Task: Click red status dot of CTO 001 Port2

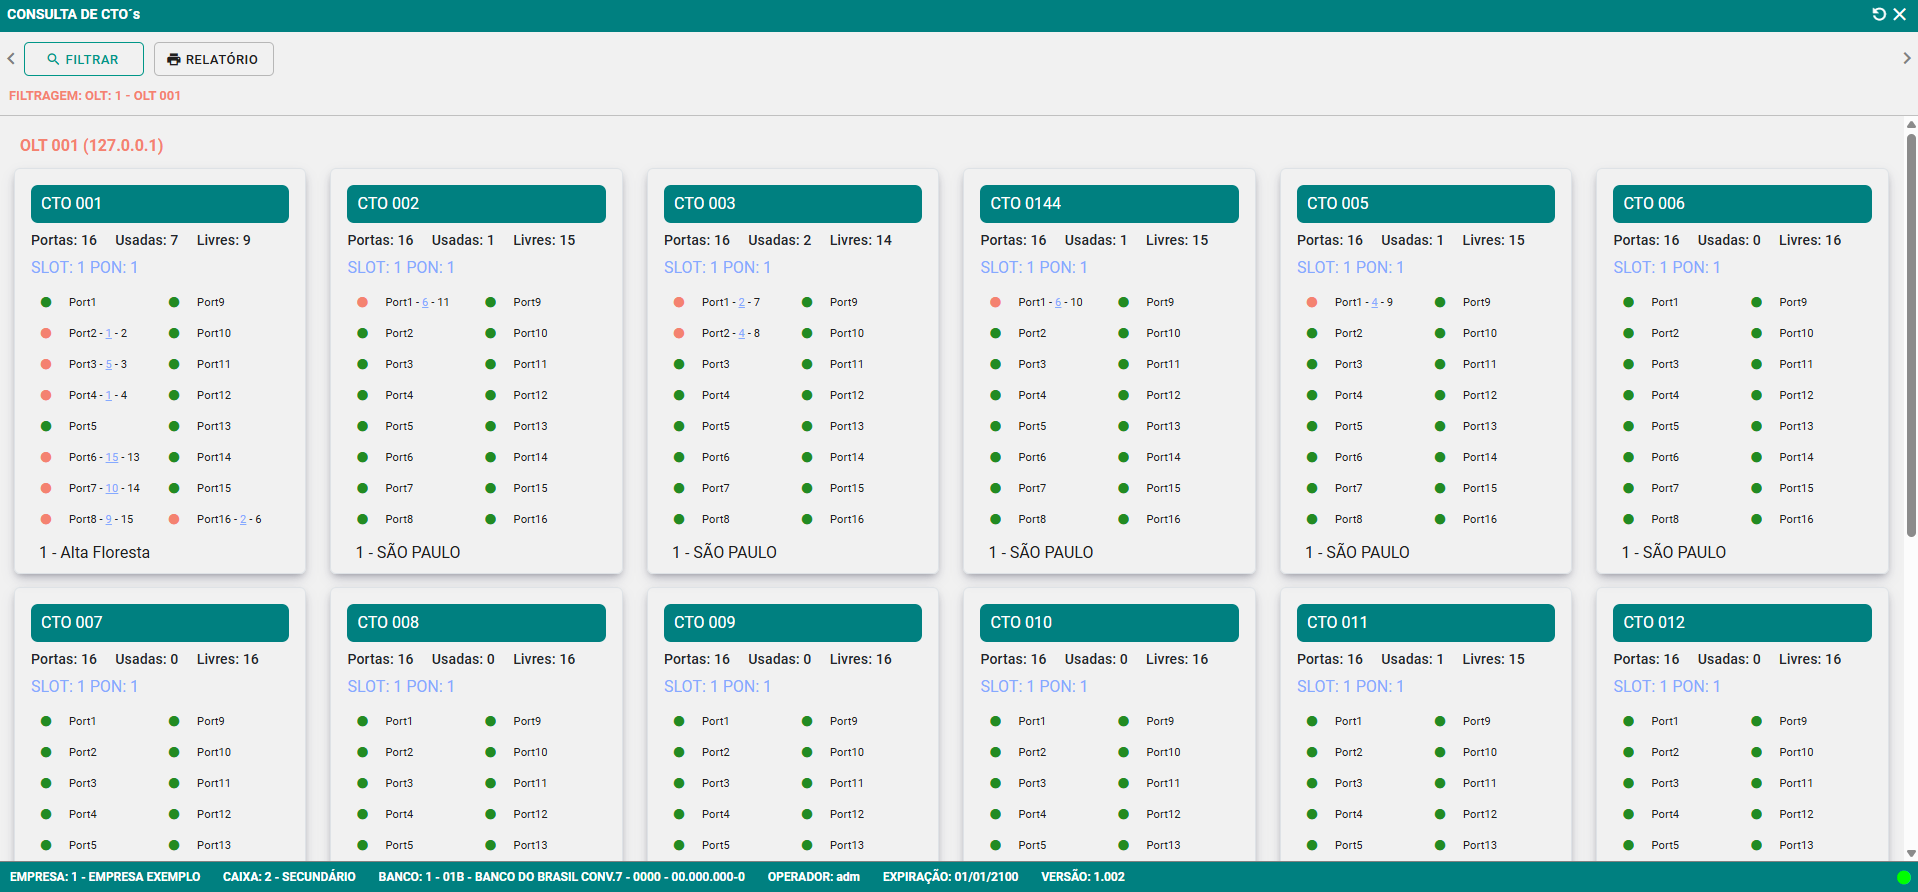Action: coord(46,333)
